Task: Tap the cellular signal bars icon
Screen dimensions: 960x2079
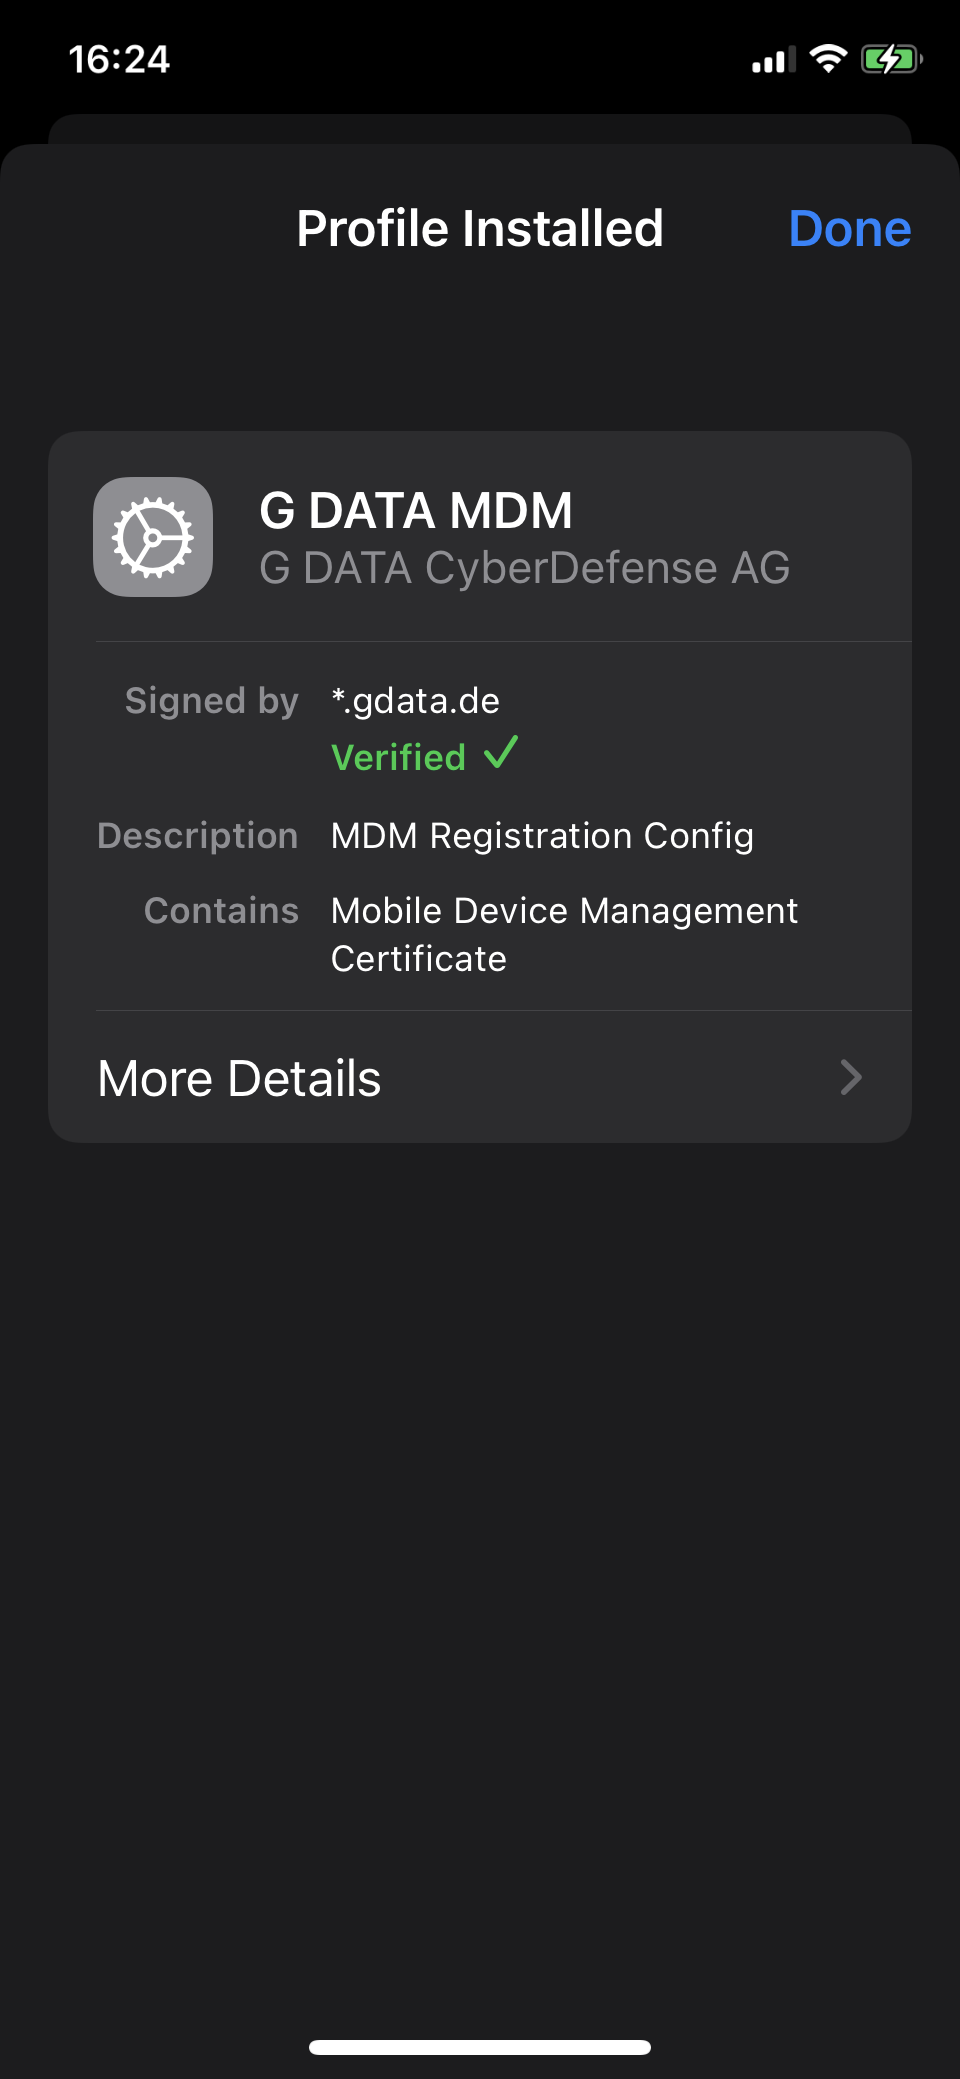Action: coord(774,60)
